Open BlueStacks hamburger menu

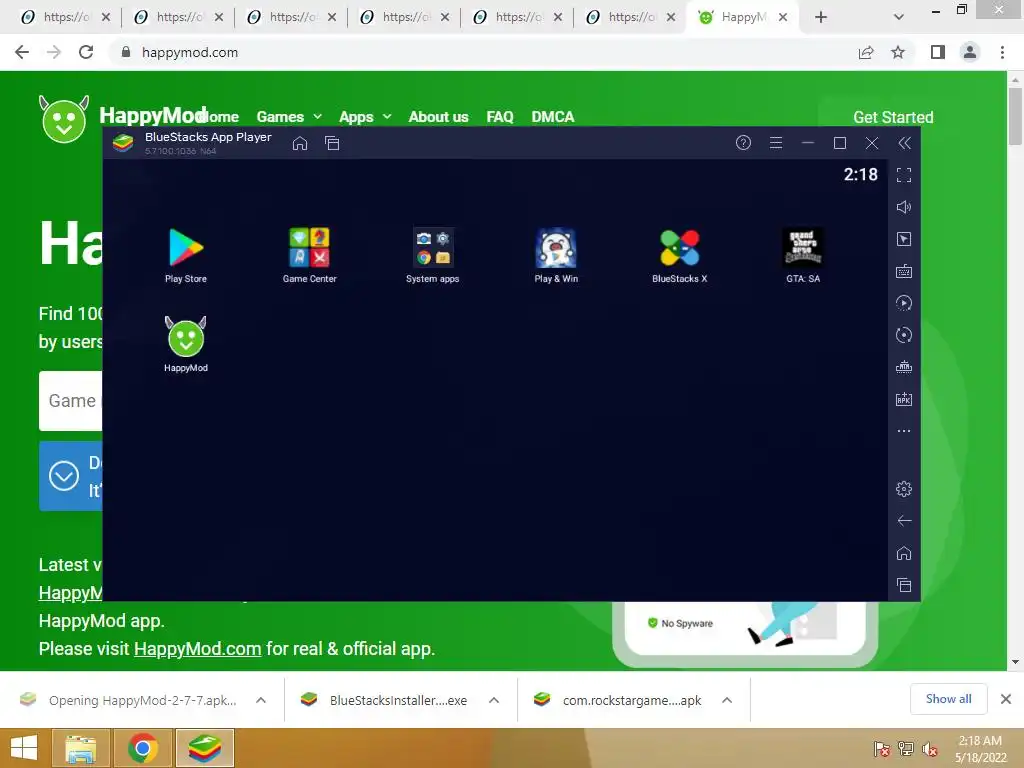click(x=776, y=143)
